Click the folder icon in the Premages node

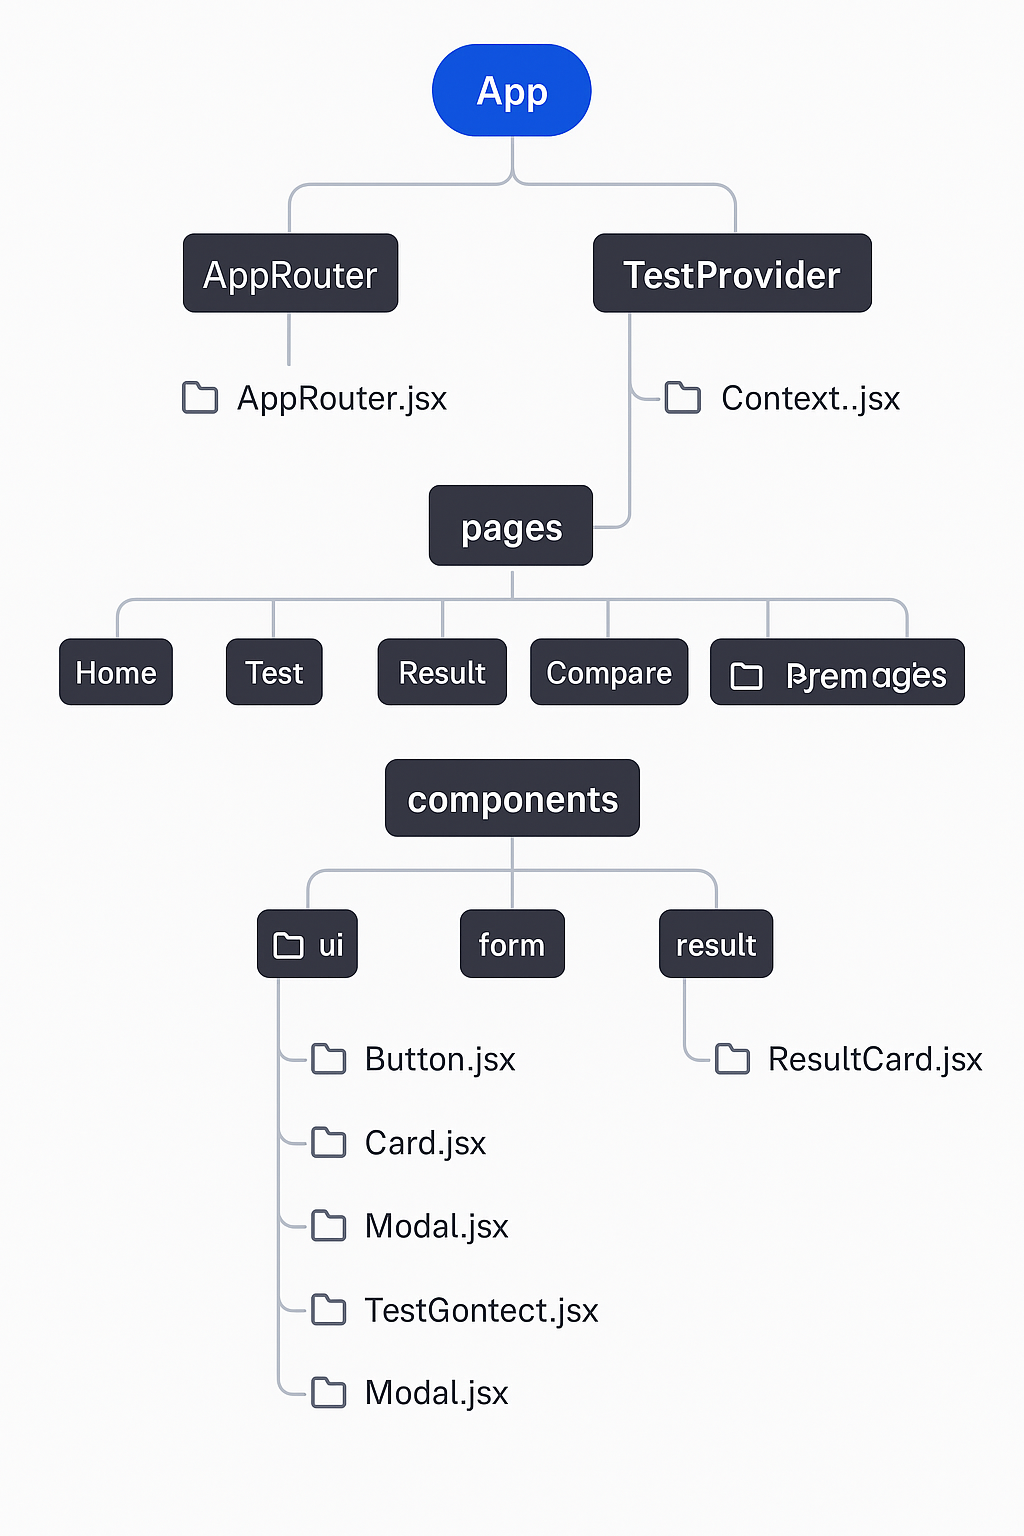(x=746, y=676)
